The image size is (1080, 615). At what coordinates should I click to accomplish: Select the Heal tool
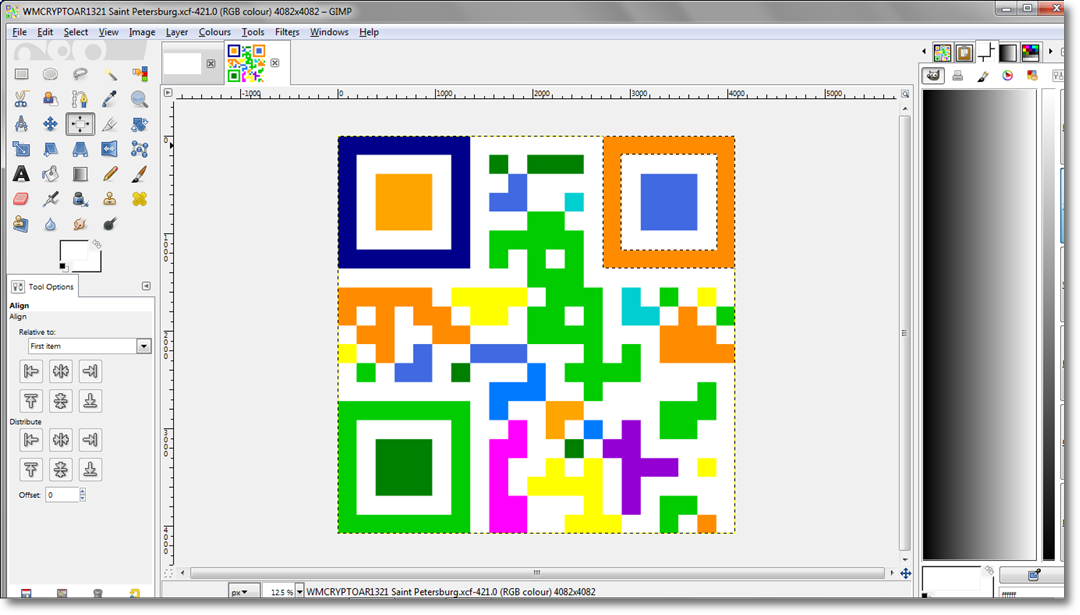tap(139, 199)
